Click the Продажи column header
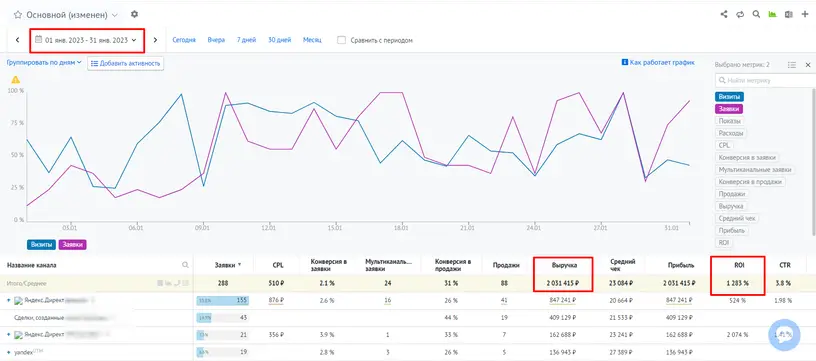The height and width of the screenshot is (361, 816). [x=506, y=265]
